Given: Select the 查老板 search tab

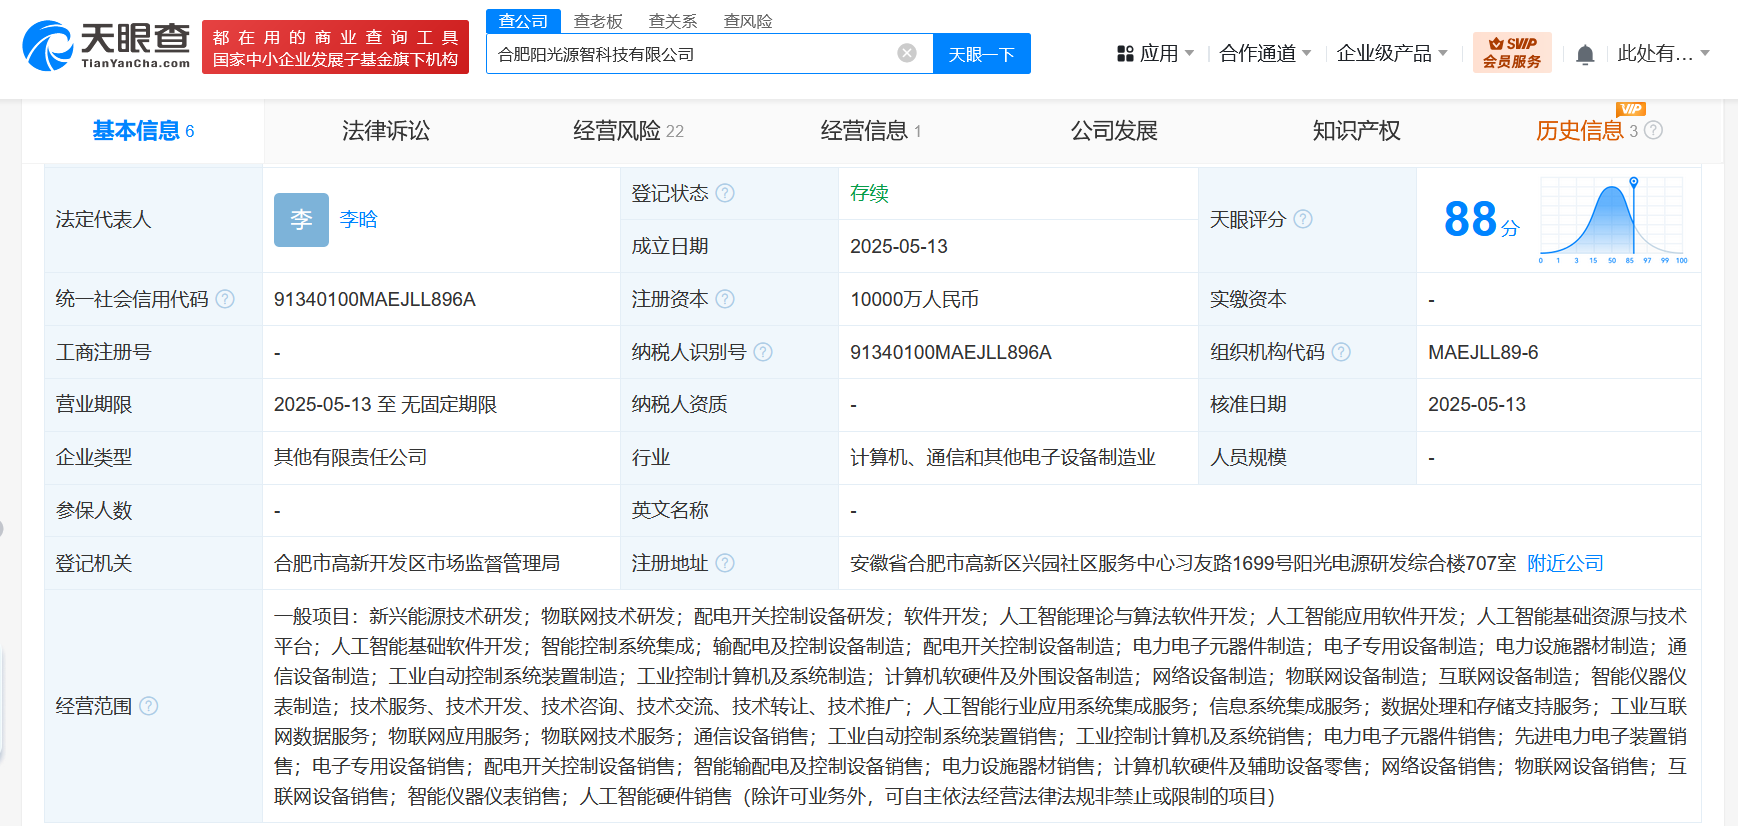Looking at the screenshot, I should pyautogui.click(x=598, y=21).
